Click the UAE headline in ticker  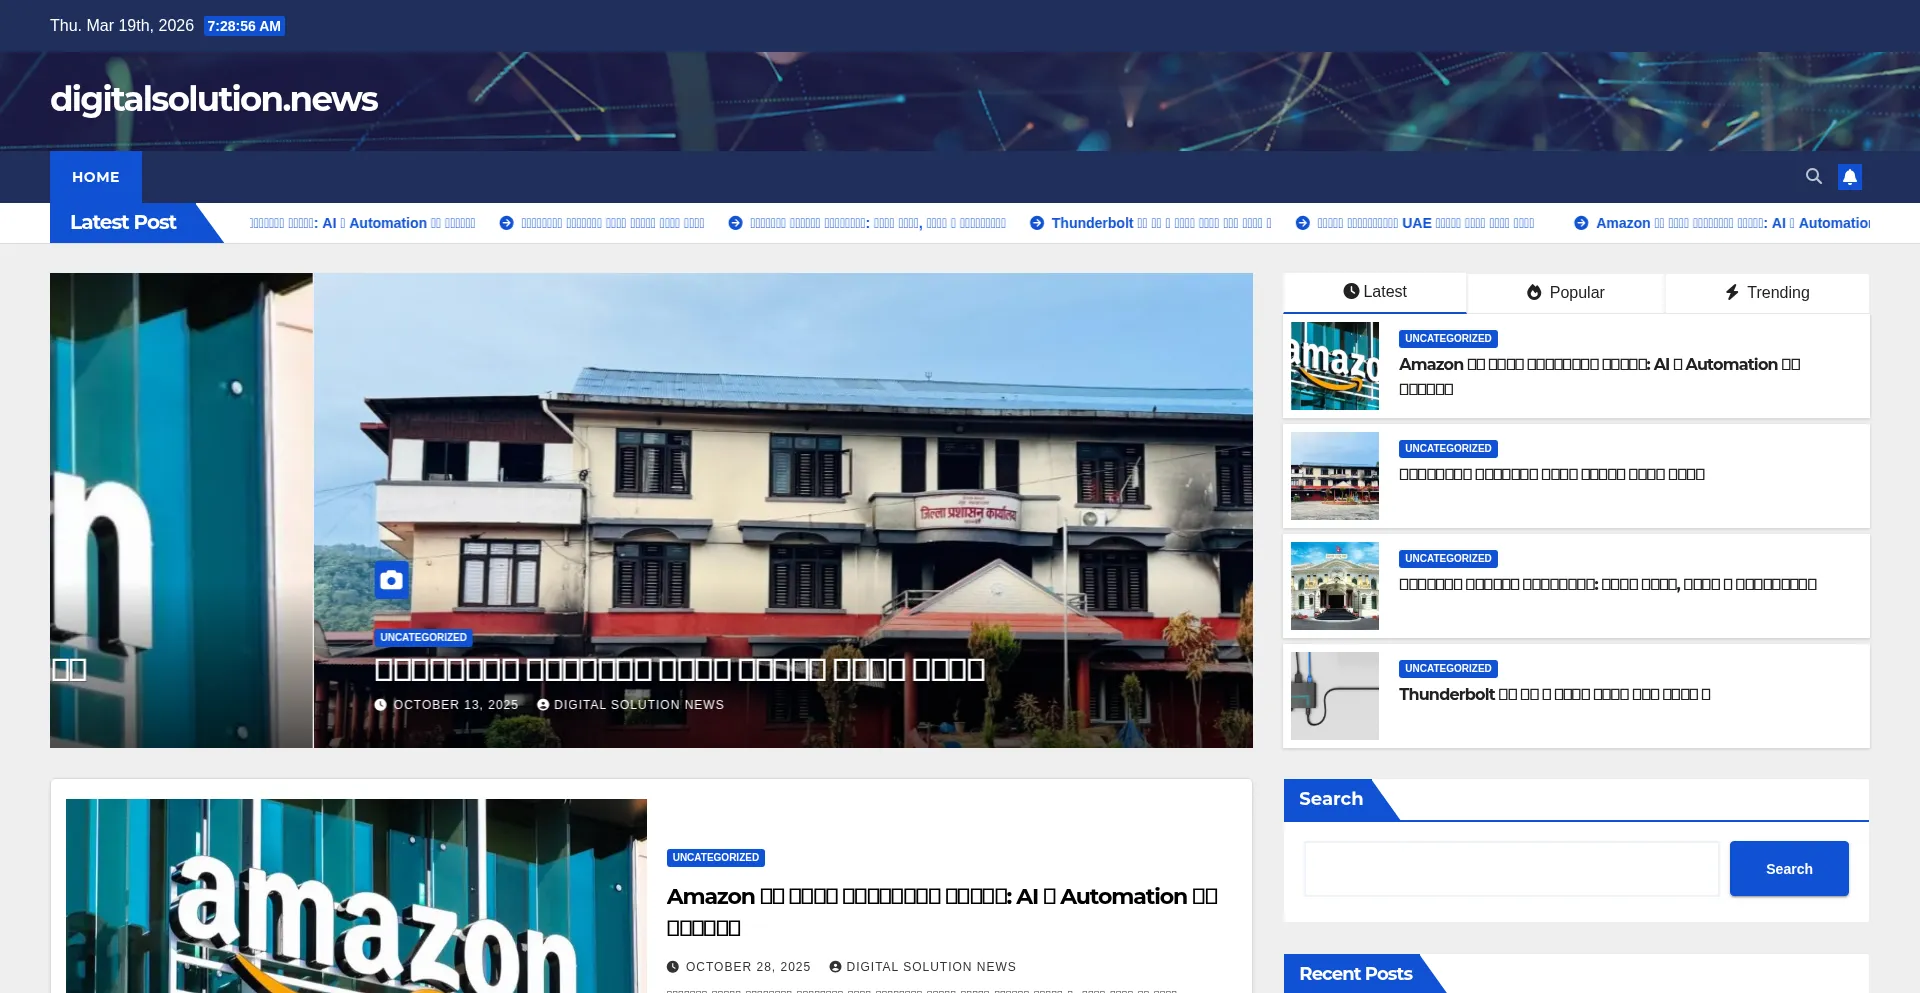coord(1425,223)
